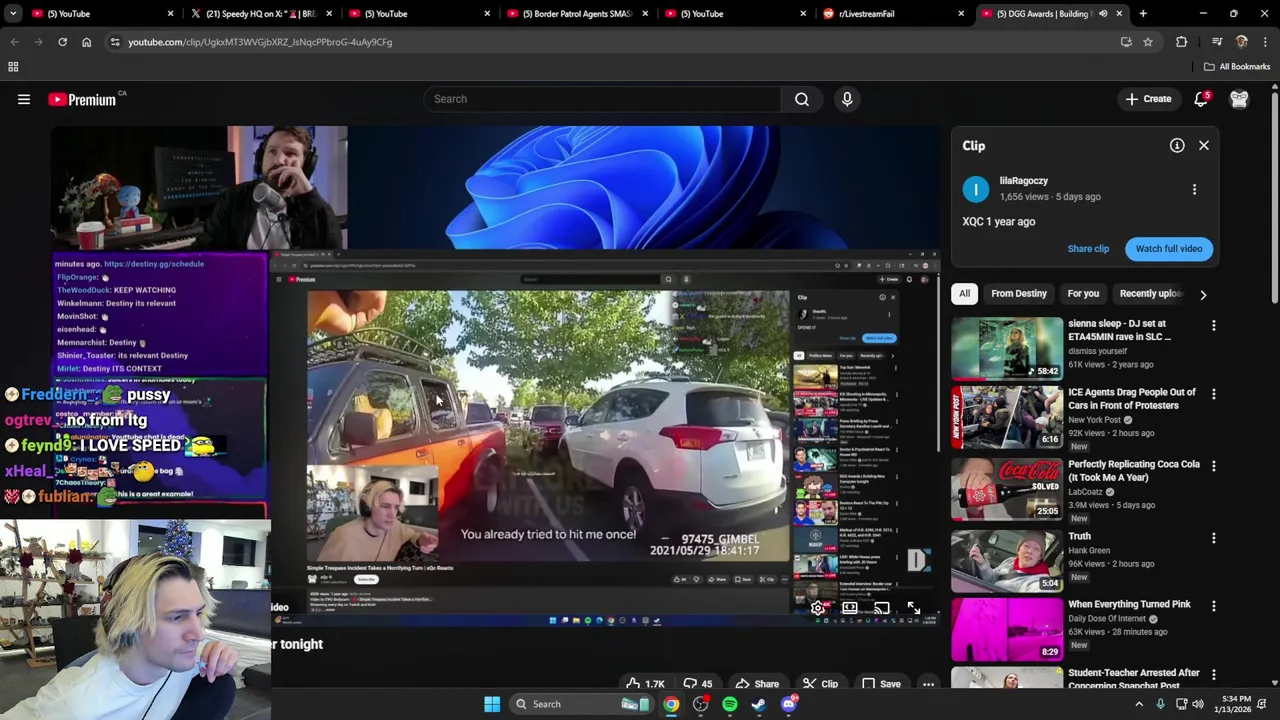Viewport: 1280px width, 720px height.
Task: Cast video with Play on TV icon
Action: tap(882, 608)
